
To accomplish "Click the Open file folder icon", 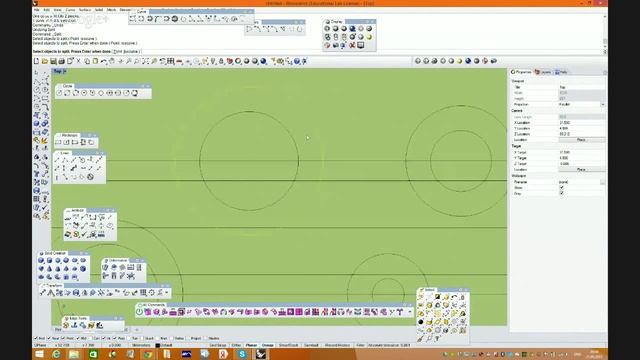I will [x=45, y=61].
